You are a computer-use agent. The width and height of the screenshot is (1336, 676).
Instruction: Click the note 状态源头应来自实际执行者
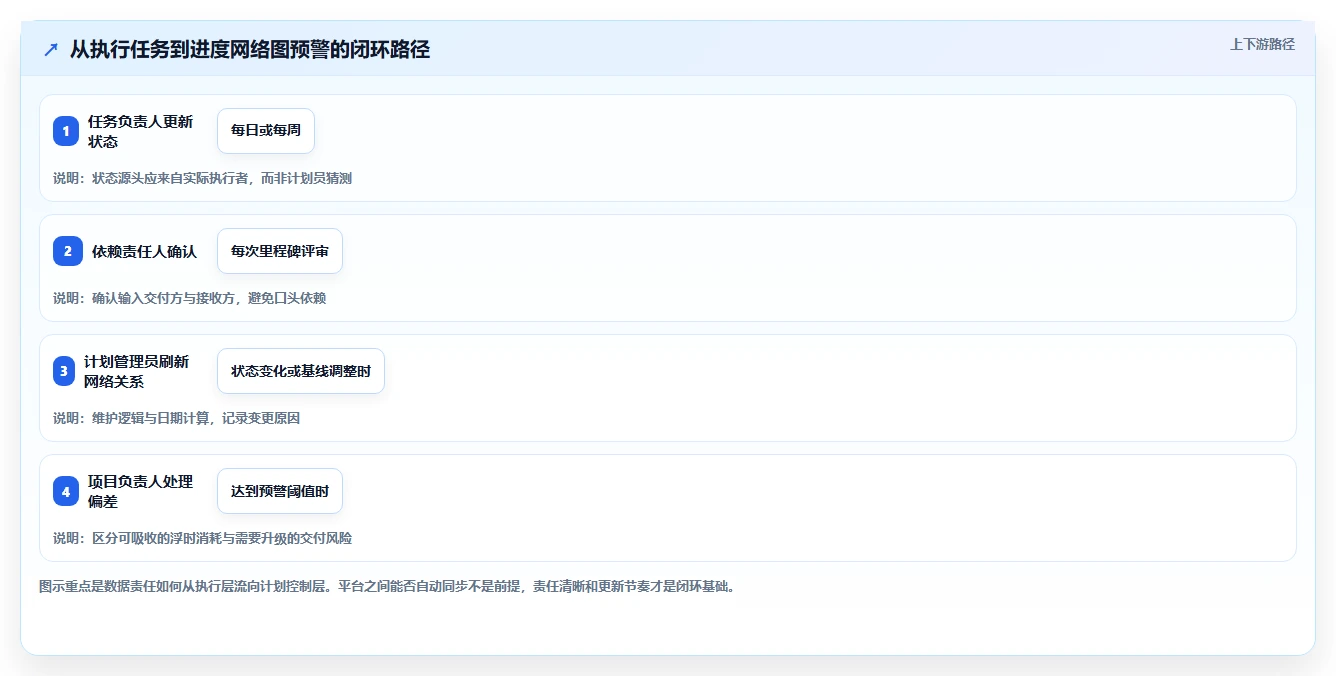tap(202, 178)
